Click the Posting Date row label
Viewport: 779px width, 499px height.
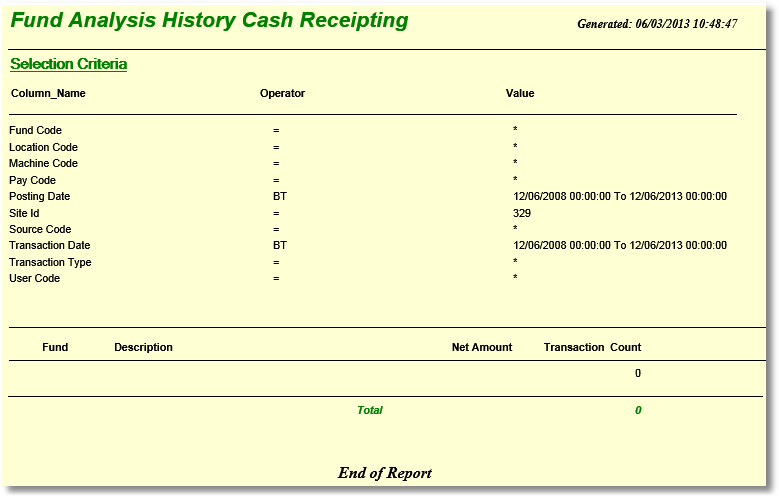[40, 197]
